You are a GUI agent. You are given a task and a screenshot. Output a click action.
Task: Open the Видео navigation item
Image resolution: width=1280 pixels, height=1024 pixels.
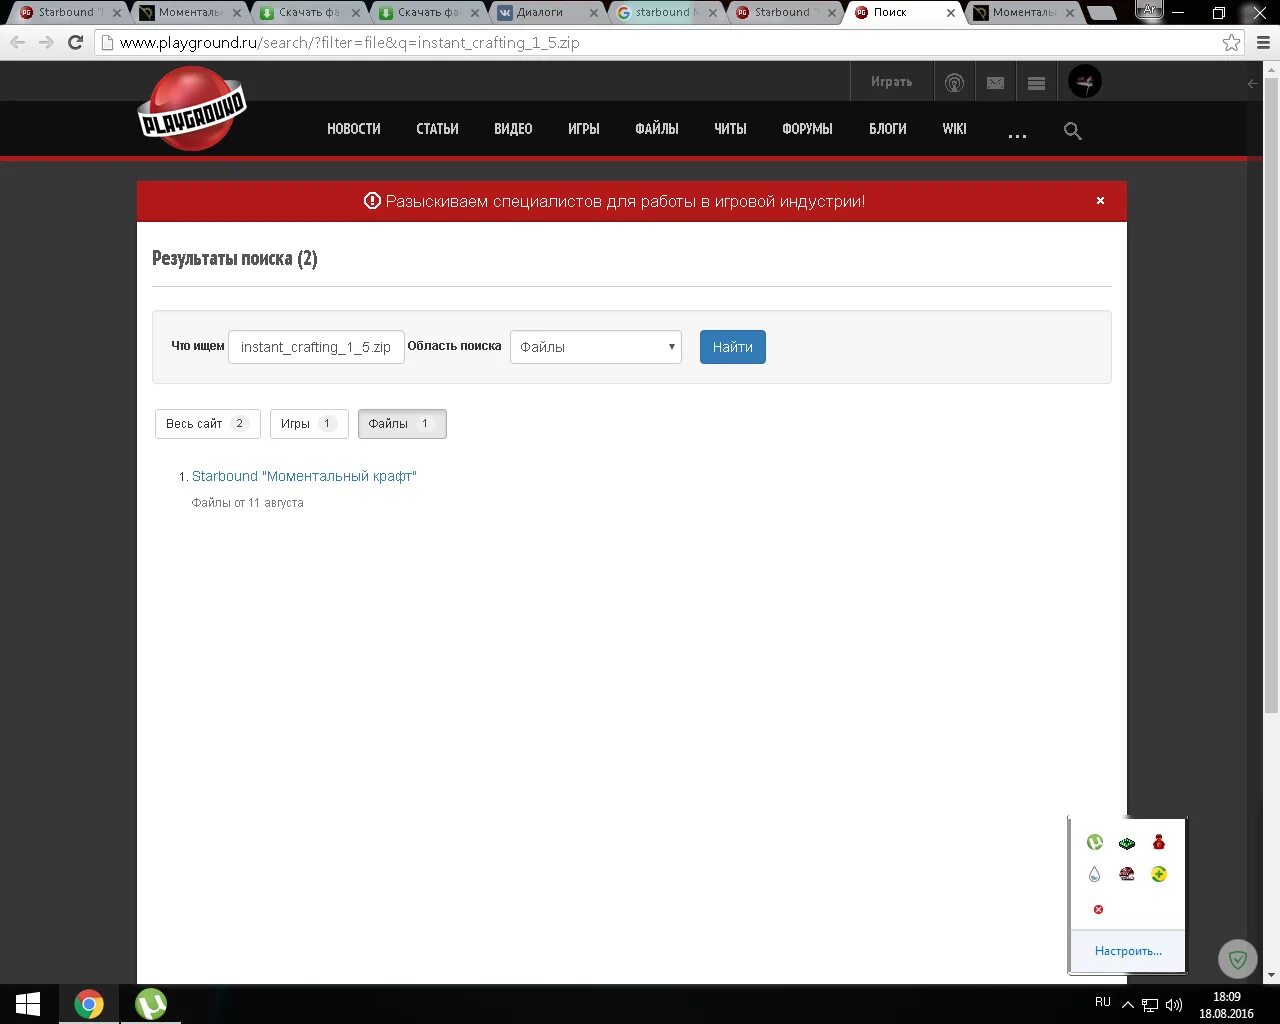tap(513, 129)
